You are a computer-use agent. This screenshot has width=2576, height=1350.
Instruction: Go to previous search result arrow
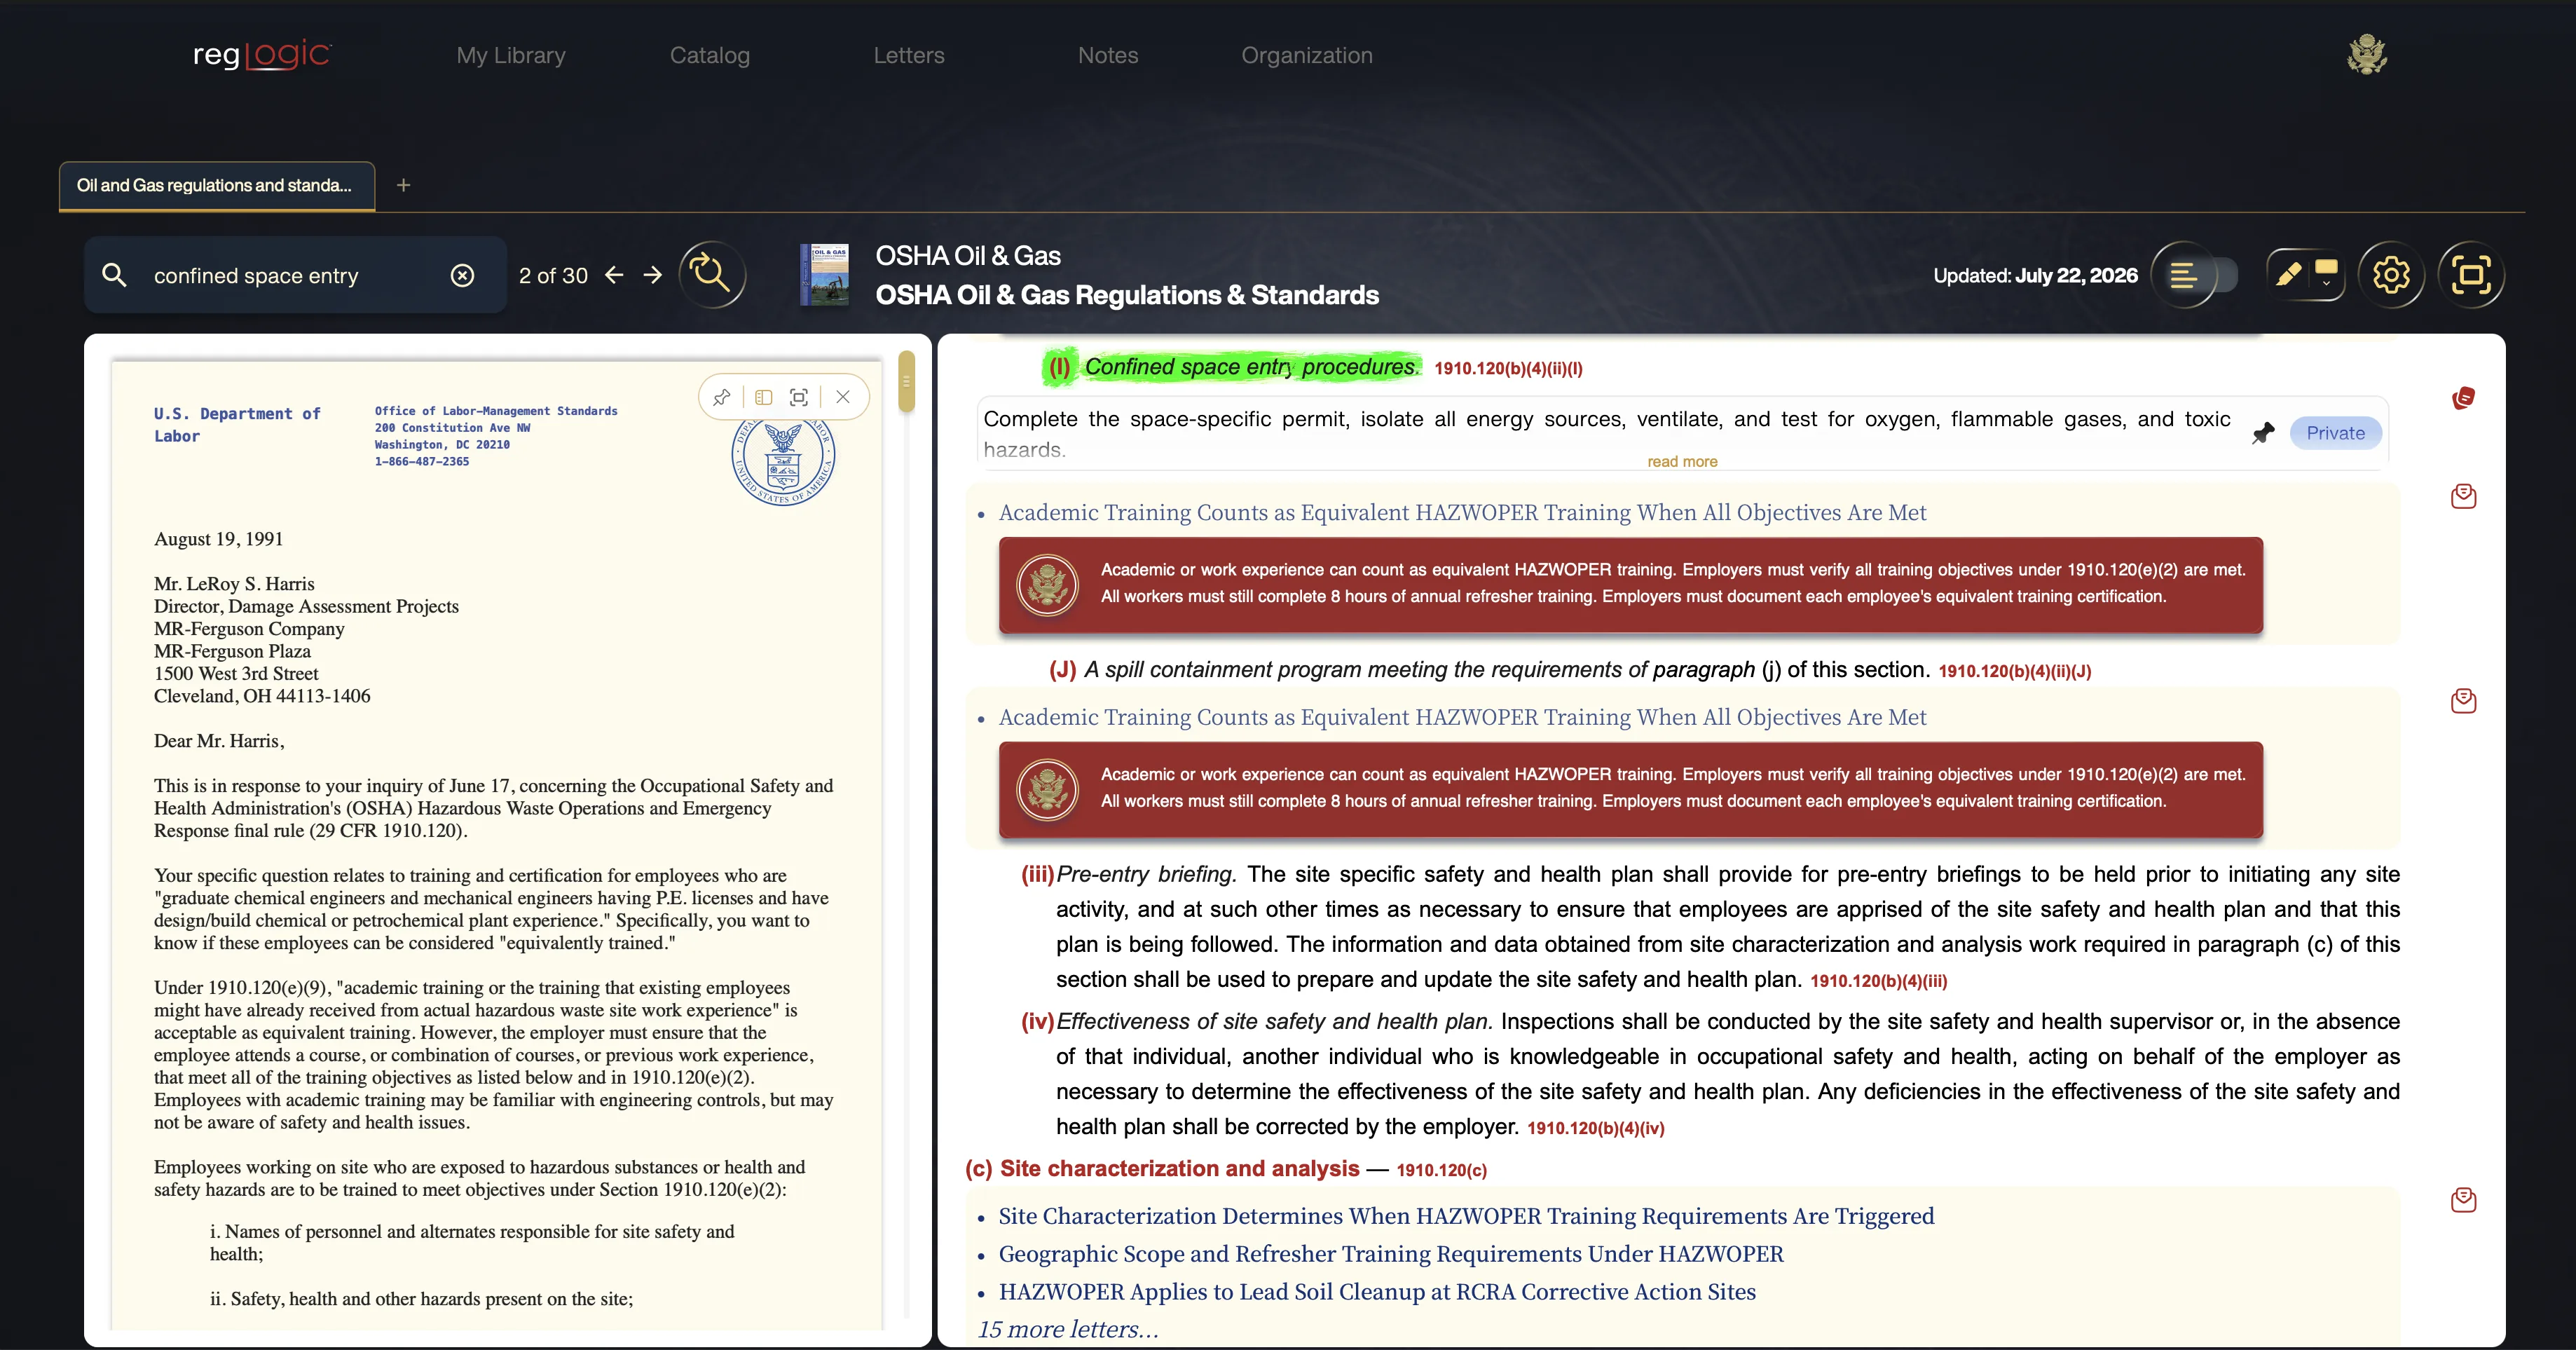(x=615, y=275)
